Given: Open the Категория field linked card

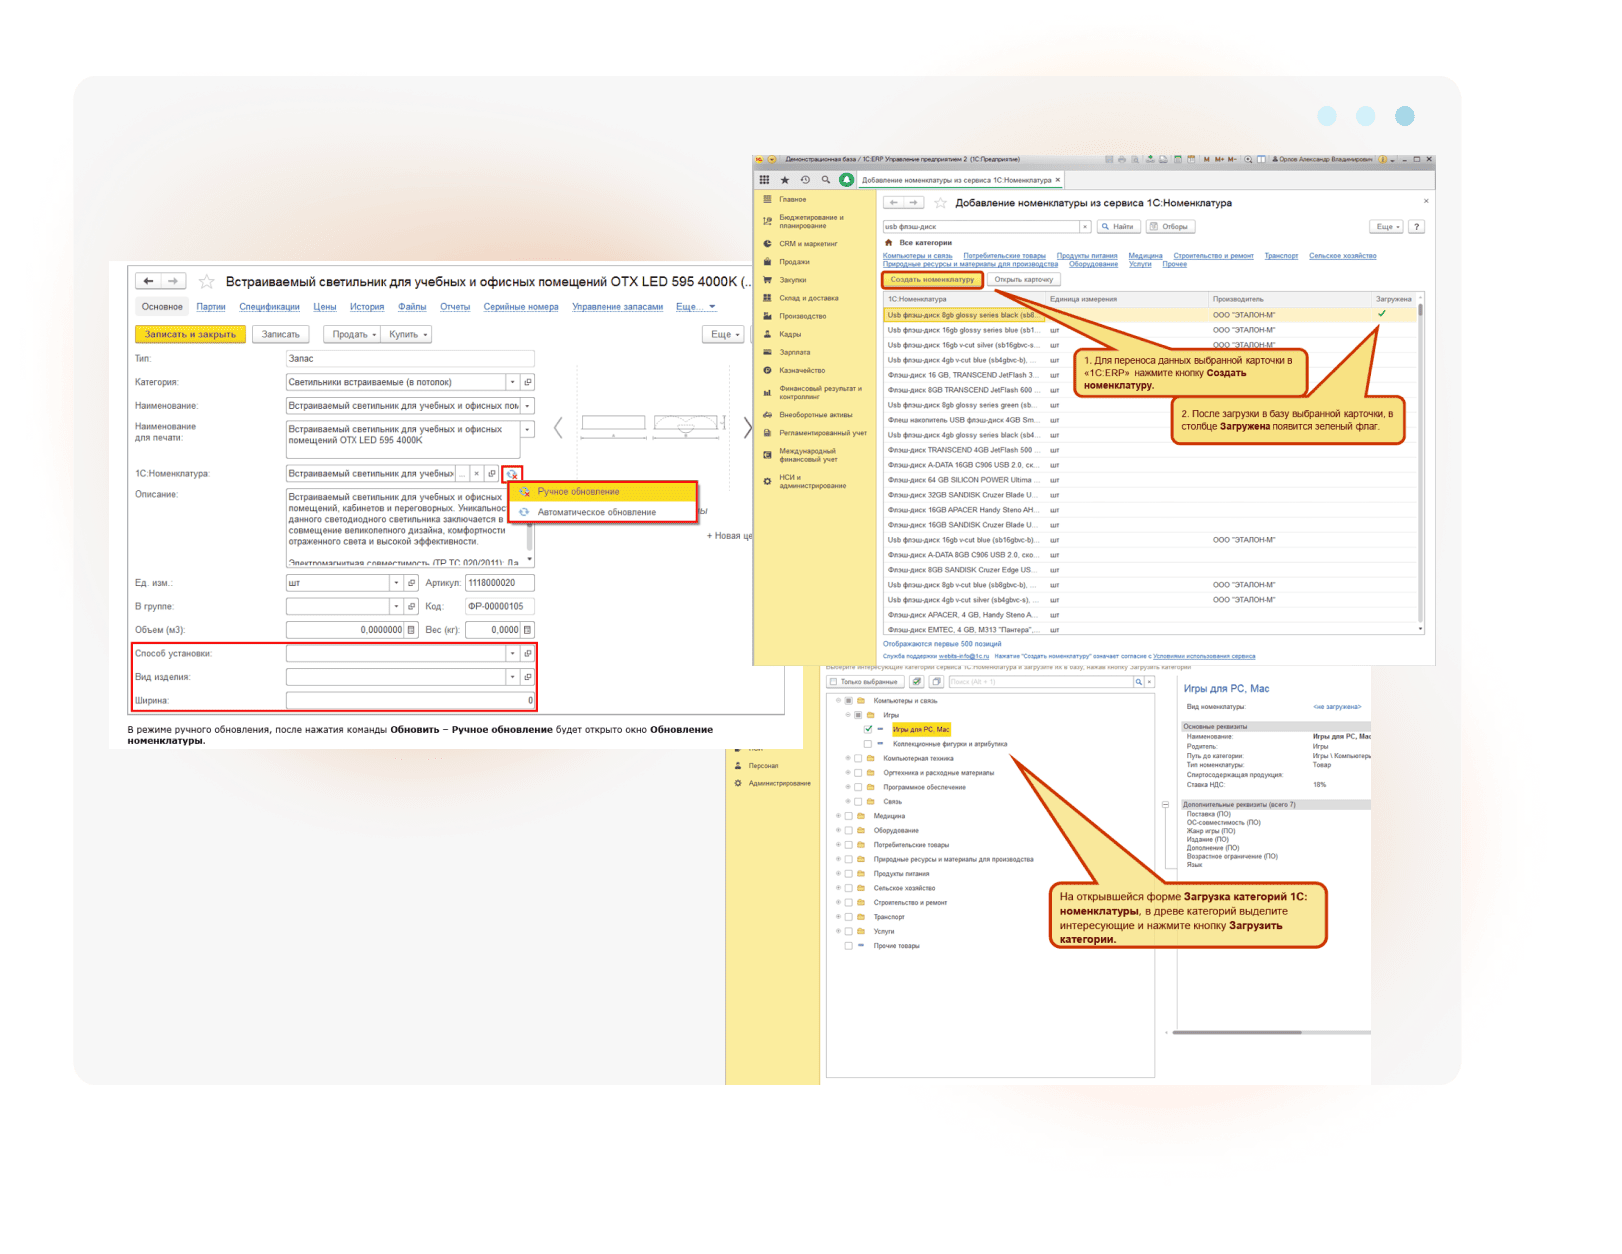Looking at the screenshot, I should point(528,382).
